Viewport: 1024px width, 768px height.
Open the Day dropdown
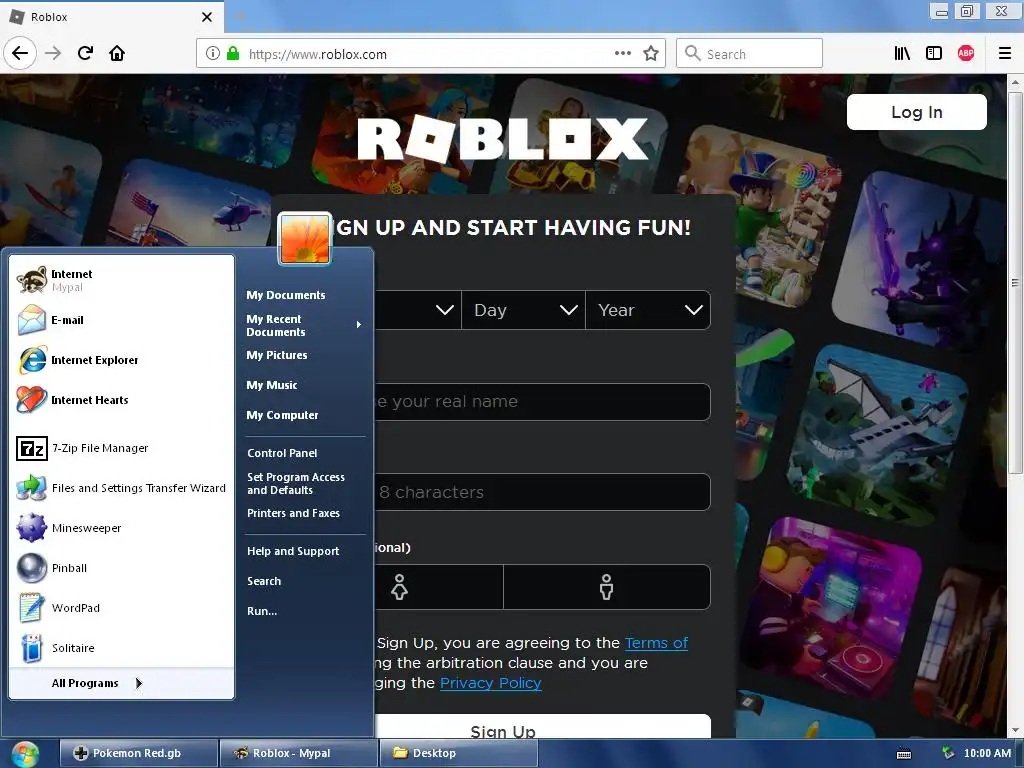(524, 310)
